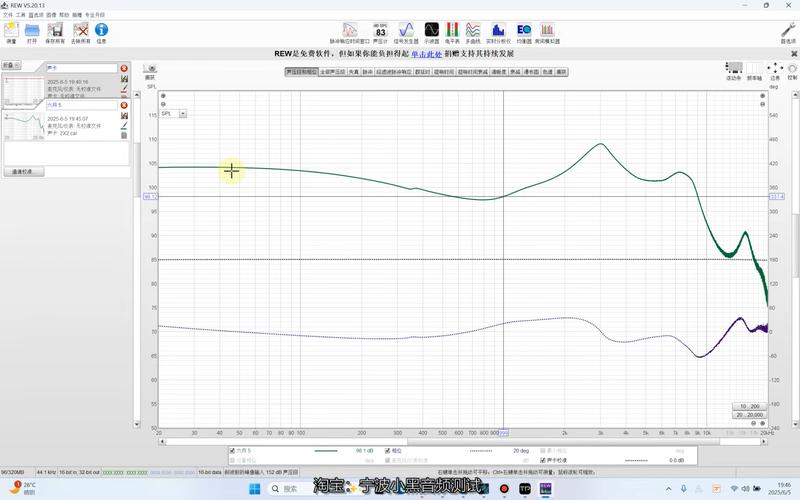Open notes icon for 六月 5 measurement
This screenshot has width=800, height=500.
[x=124, y=135]
